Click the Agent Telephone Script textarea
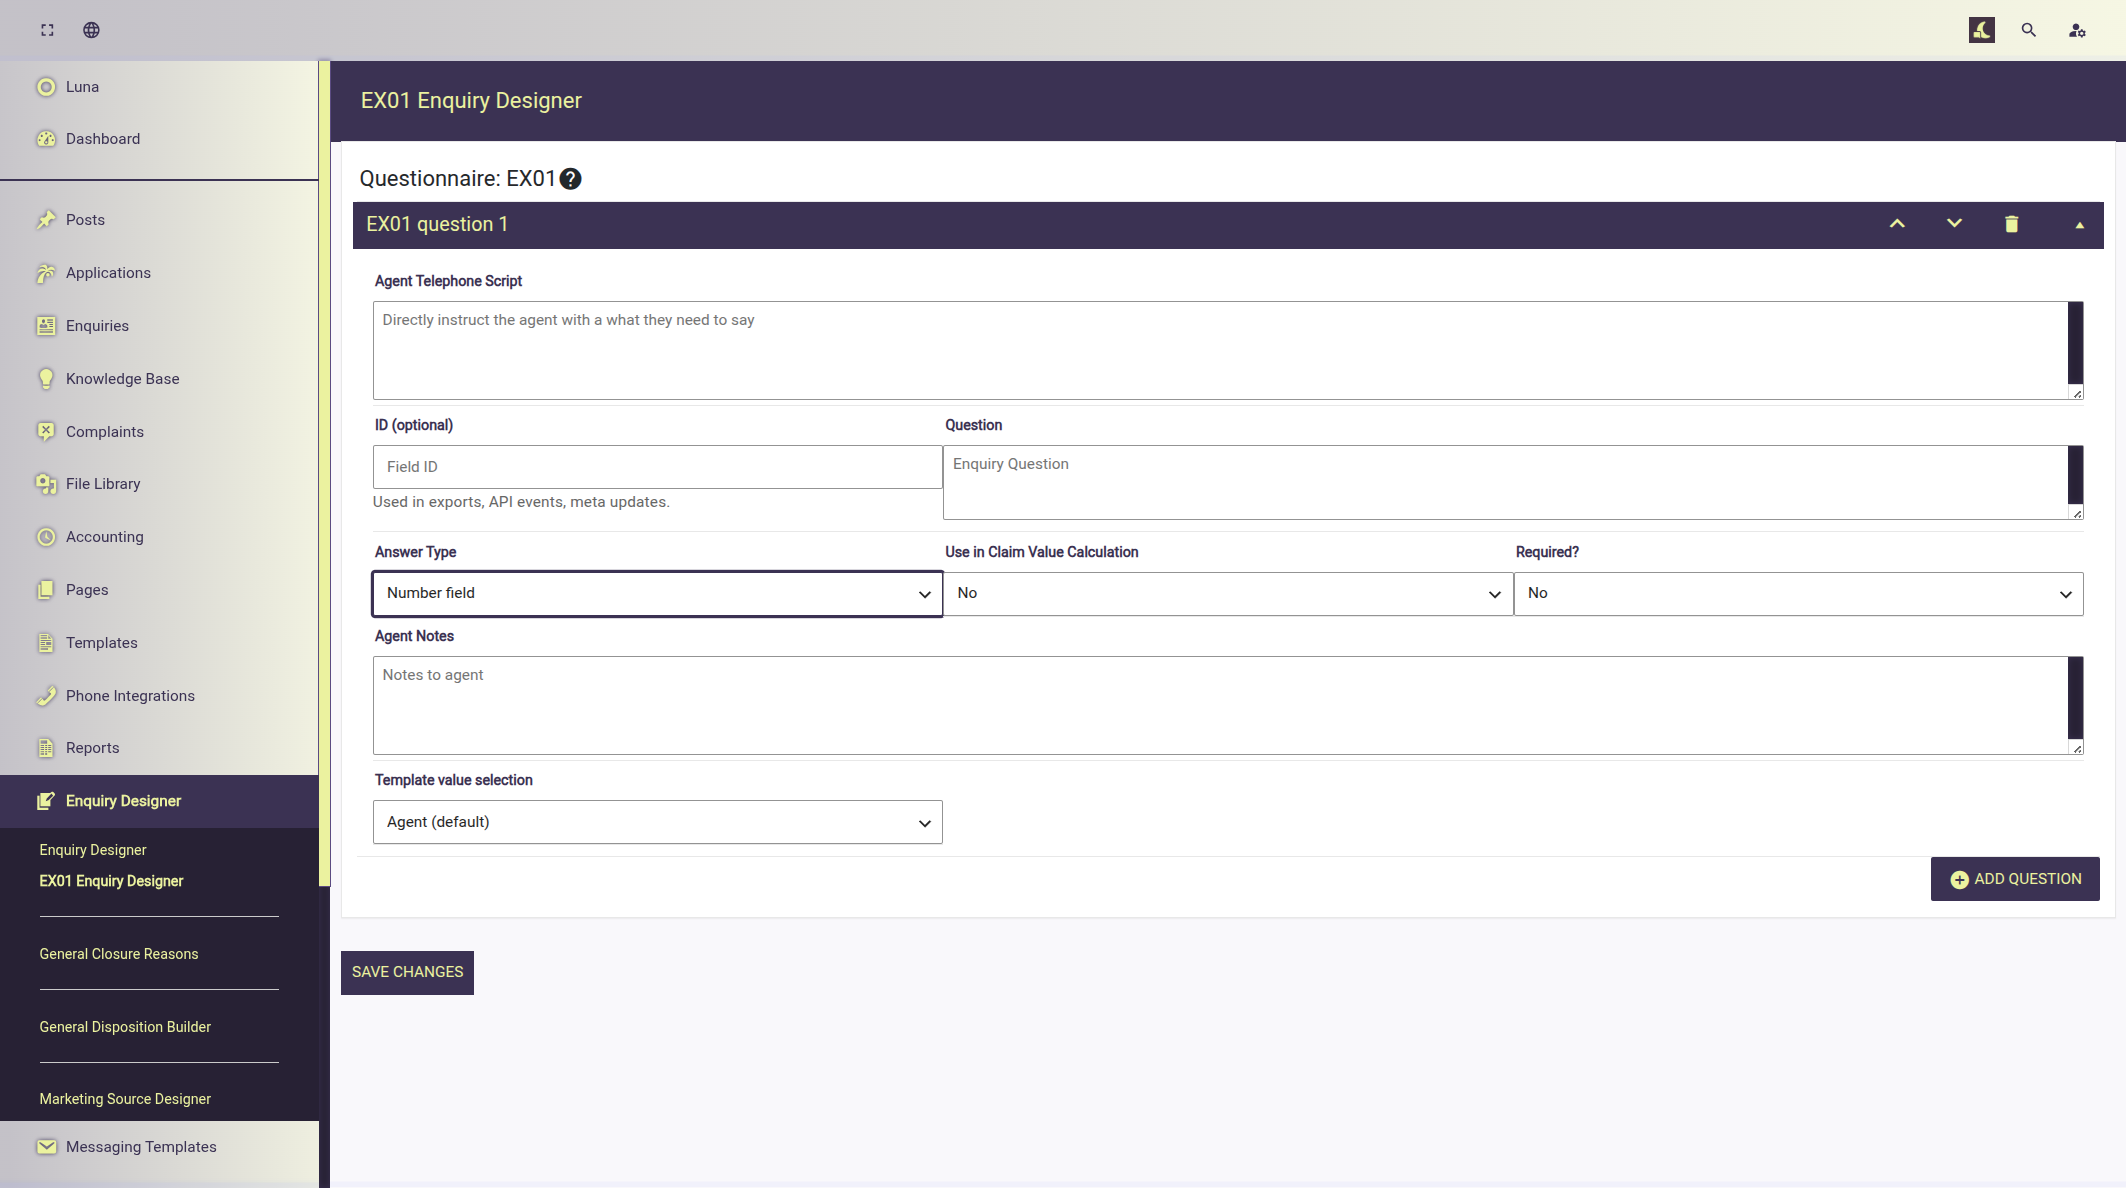2126x1188 pixels. (1228, 351)
